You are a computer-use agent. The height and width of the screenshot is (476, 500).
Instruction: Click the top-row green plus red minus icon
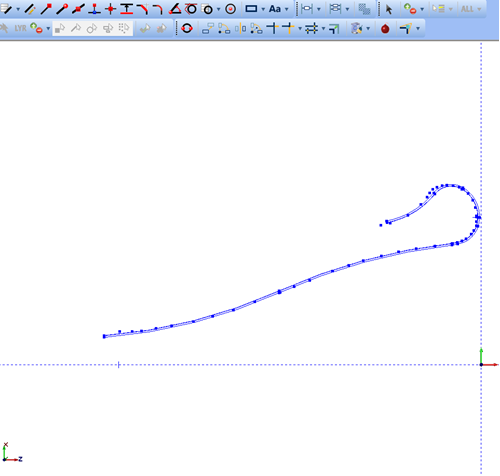tap(410, 9)
